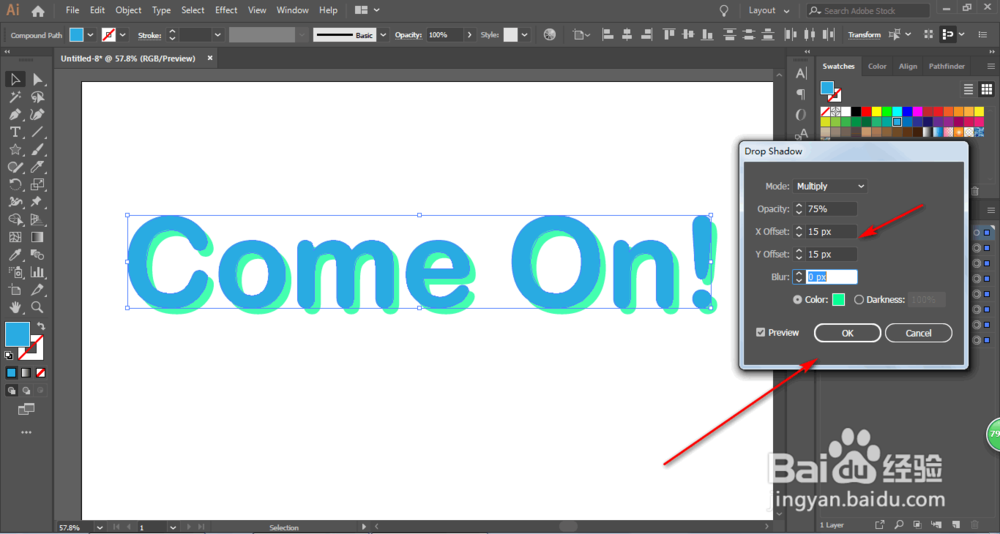Pick the red swatch in Swatches panel
The width and height of the screenshot is (1000, 534).
[x=866, y=112]
